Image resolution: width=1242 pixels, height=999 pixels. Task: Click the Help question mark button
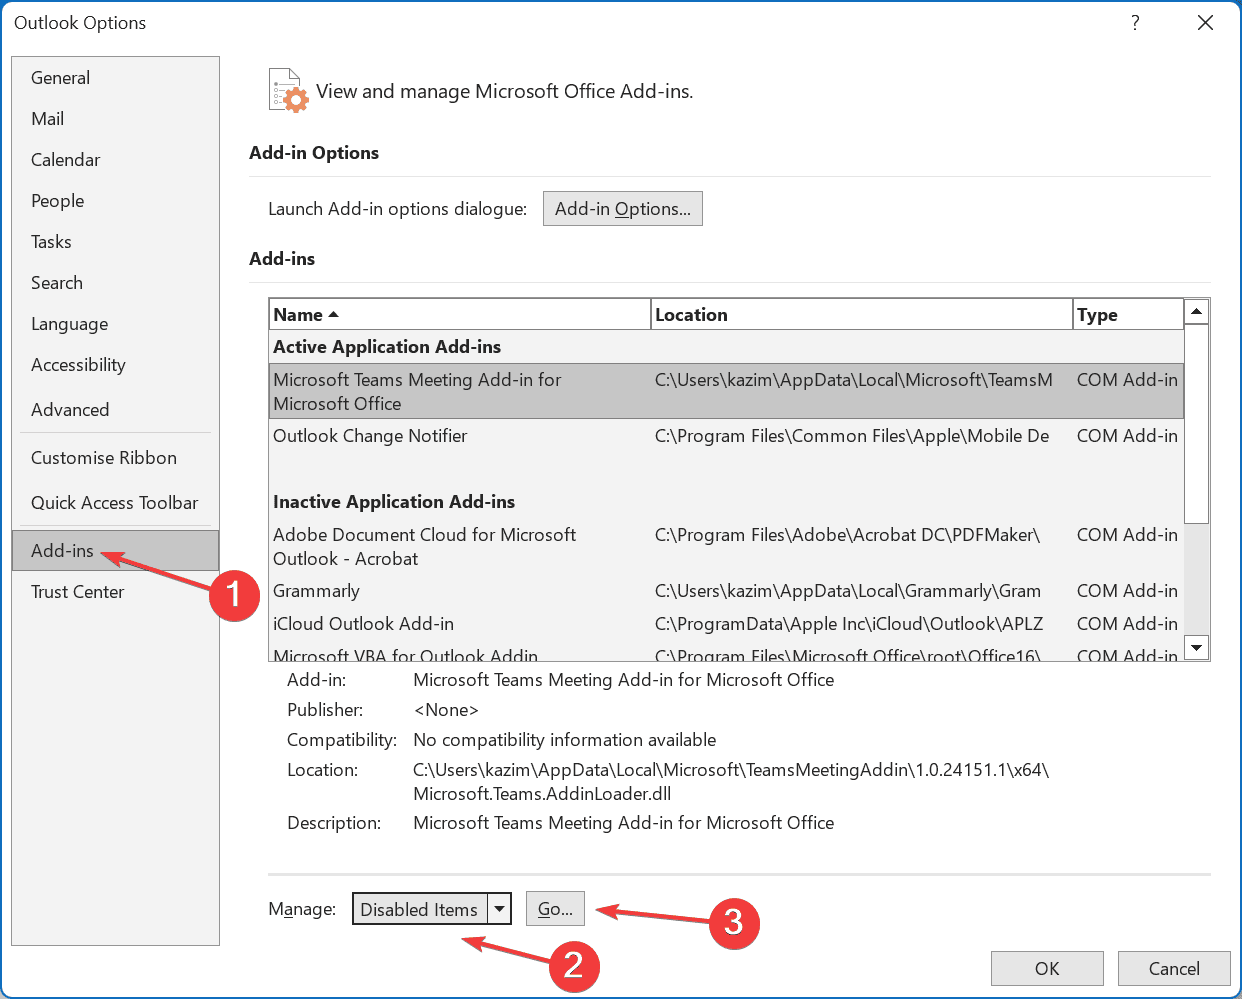point(1135,22)
